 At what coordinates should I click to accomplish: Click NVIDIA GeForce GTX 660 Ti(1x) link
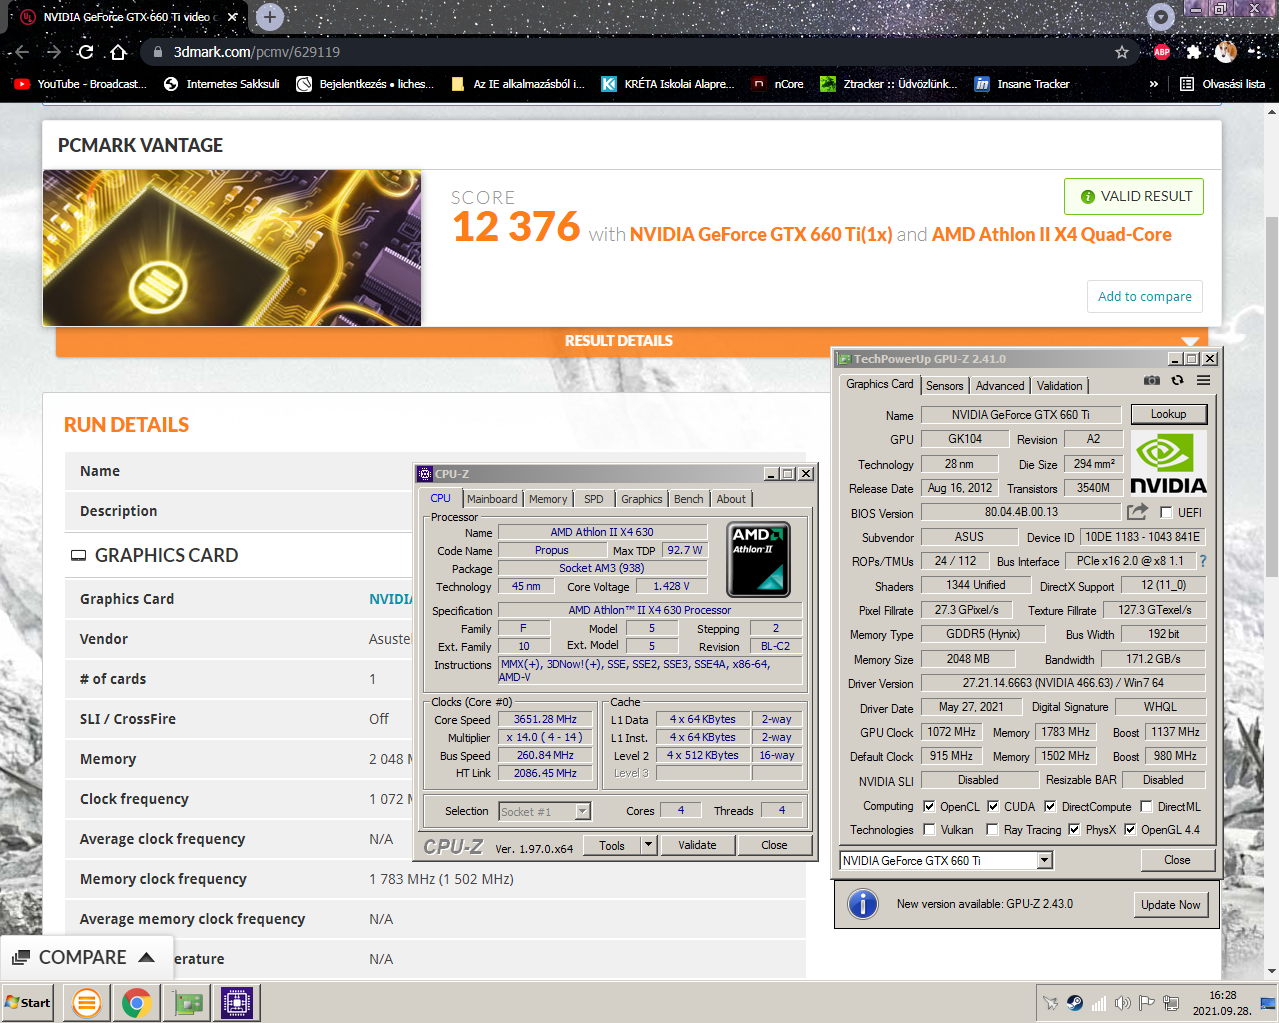(x=761, y=235)
